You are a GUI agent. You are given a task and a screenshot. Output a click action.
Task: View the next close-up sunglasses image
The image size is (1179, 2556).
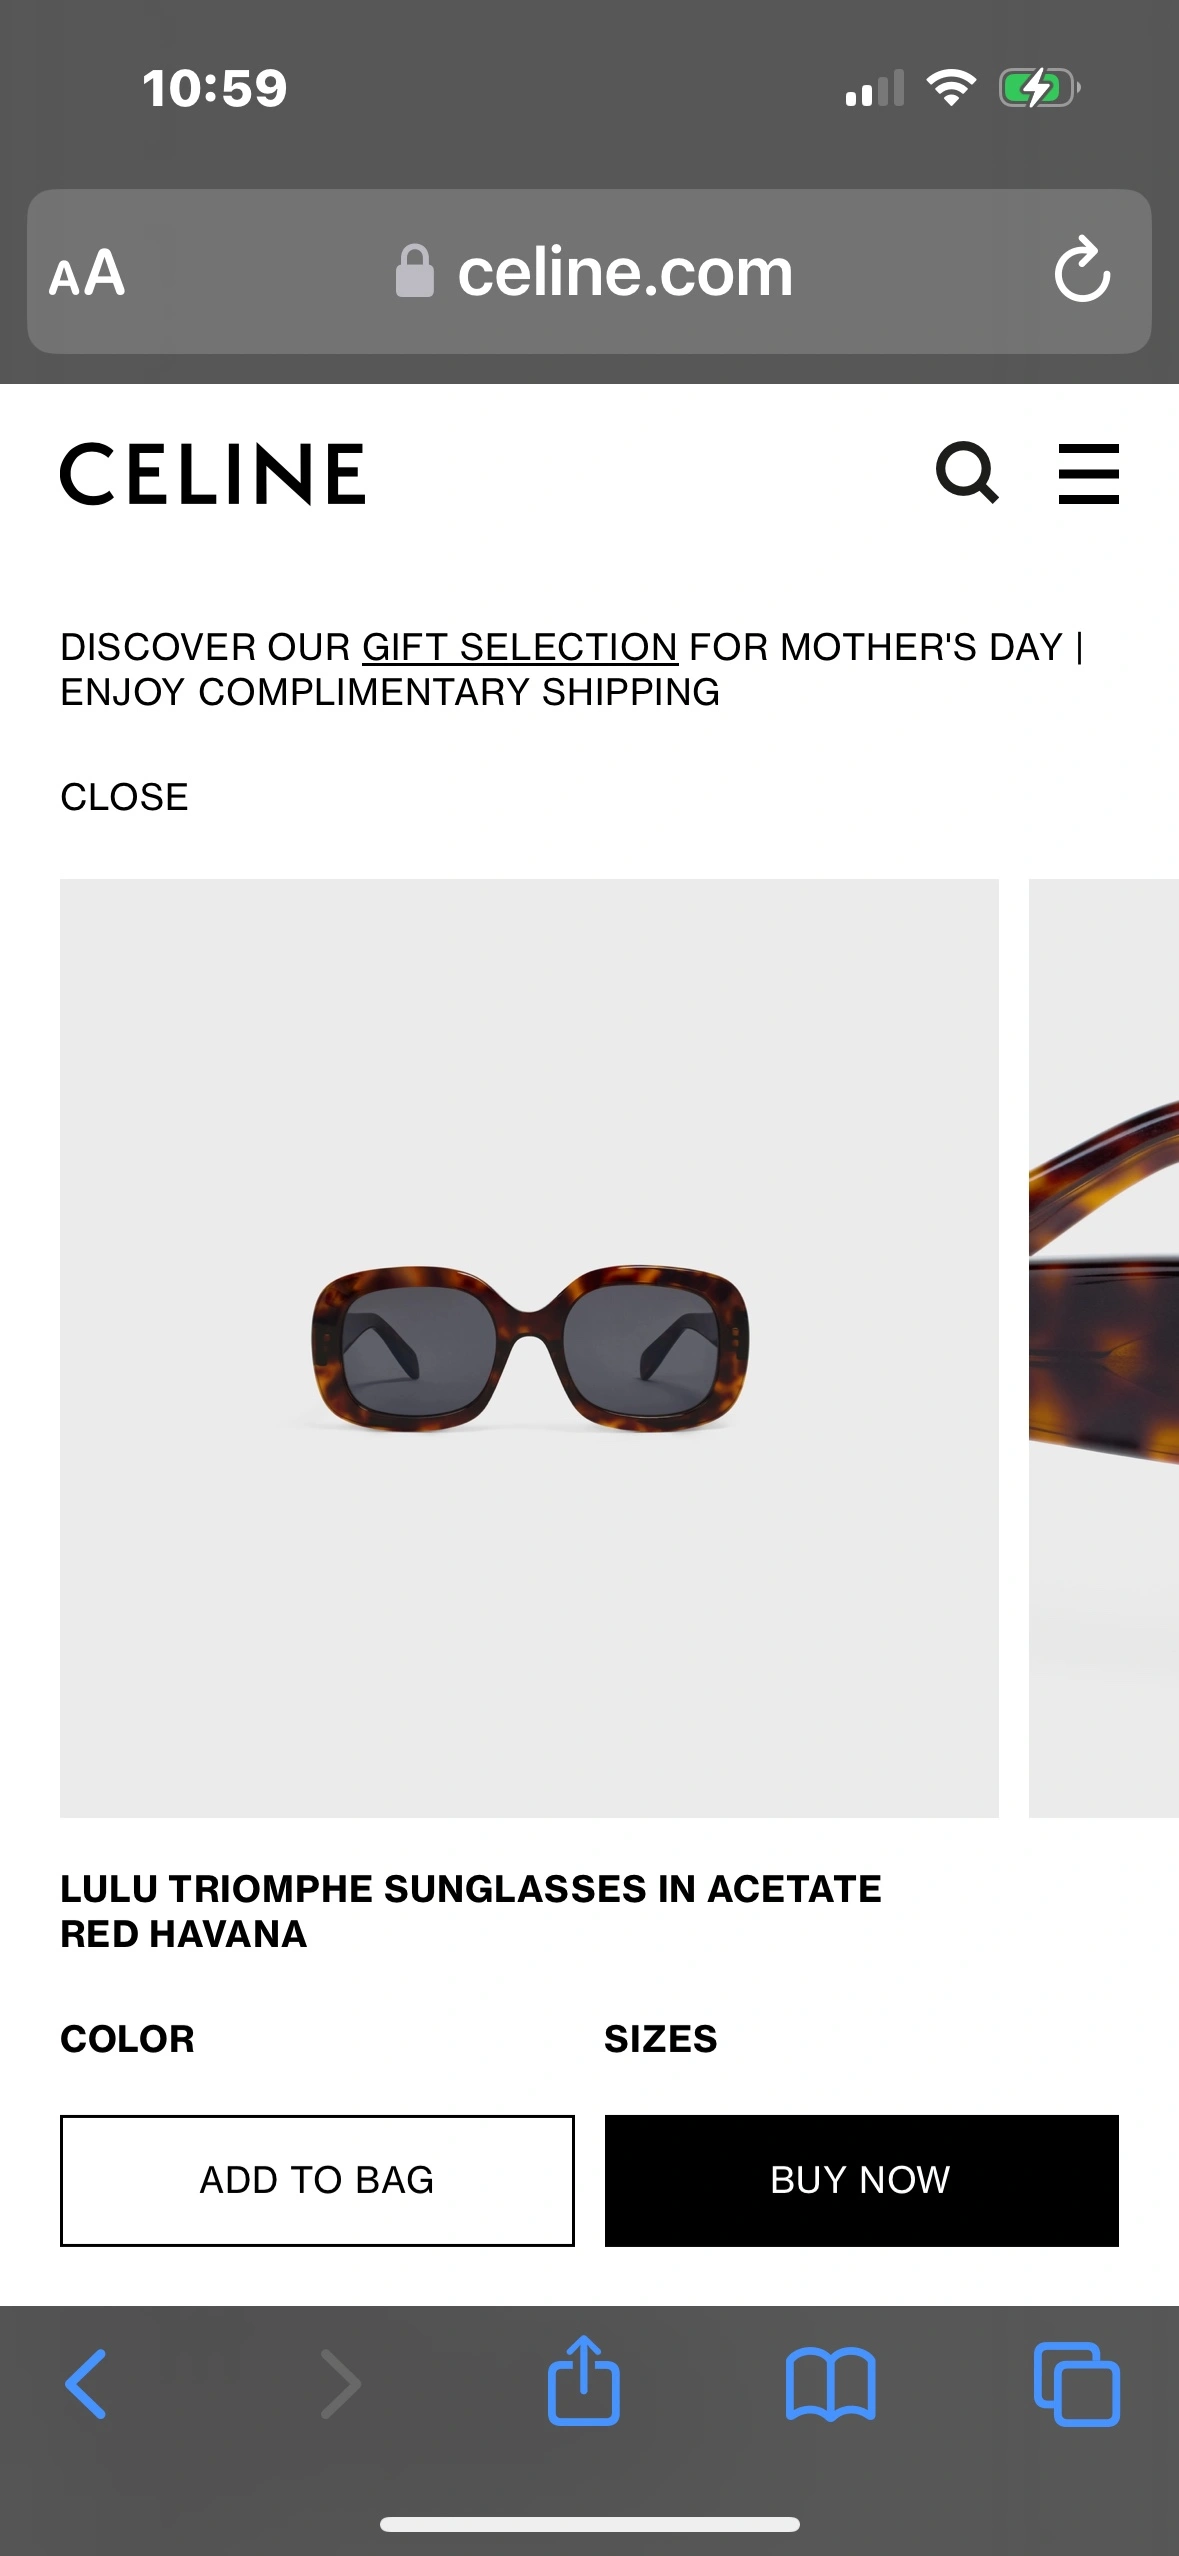click(1104, 1348)
